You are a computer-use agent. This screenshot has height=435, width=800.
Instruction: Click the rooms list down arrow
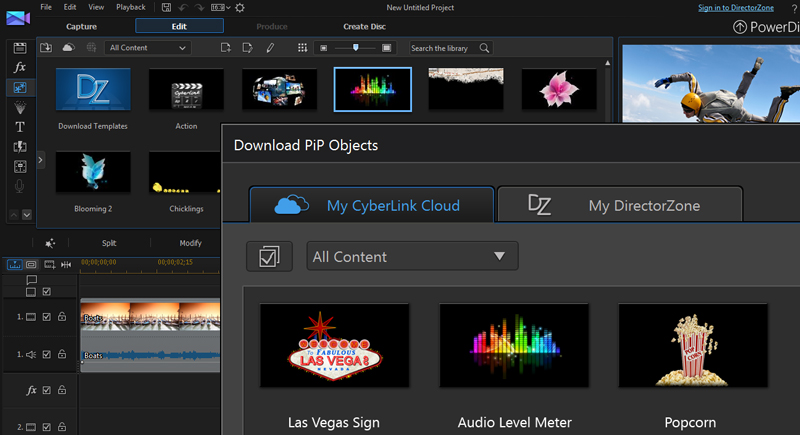[x=27, y=215]
